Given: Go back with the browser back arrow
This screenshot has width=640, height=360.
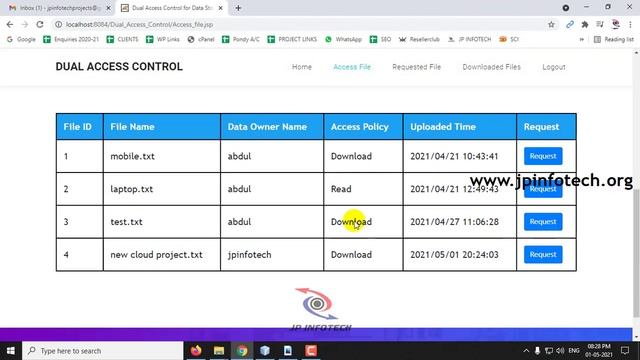Looking at the screenshot, I should pyautogui.click(x=10, y=24).
